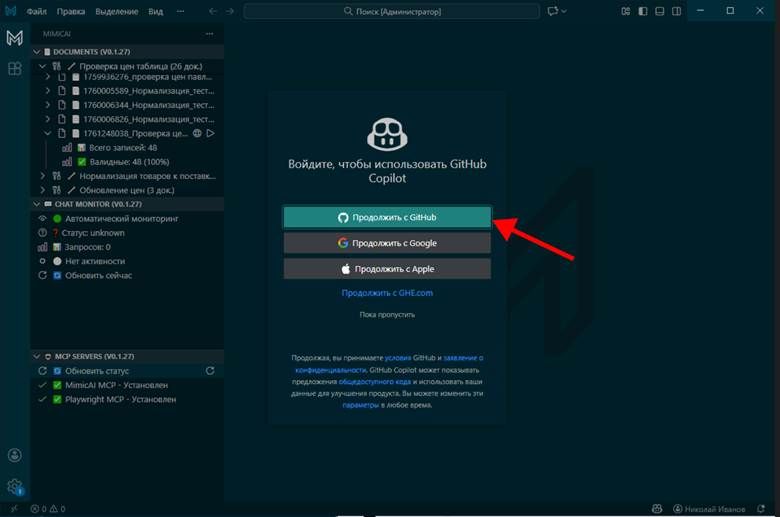Expand the 1760006826_Нормализация document

tap(47, 119)
